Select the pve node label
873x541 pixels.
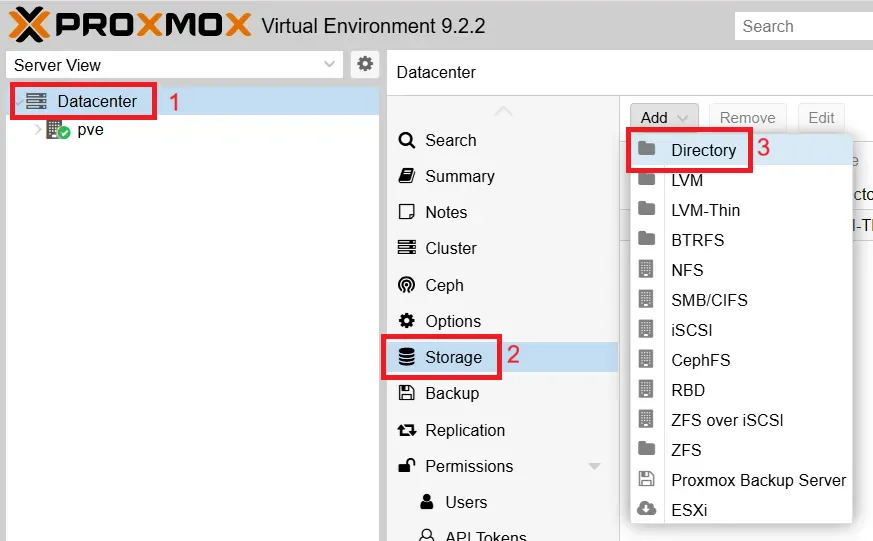90,130
